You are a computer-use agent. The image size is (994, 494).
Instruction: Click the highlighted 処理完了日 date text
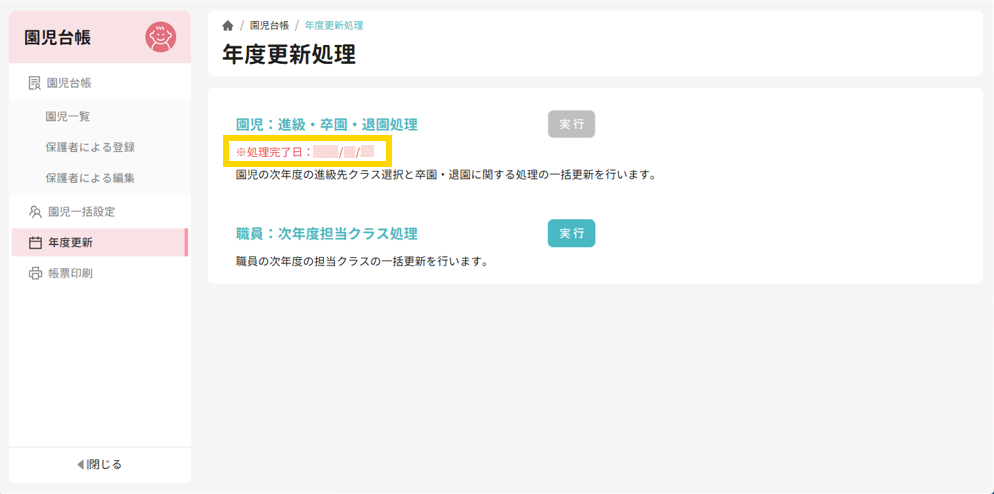306,152
